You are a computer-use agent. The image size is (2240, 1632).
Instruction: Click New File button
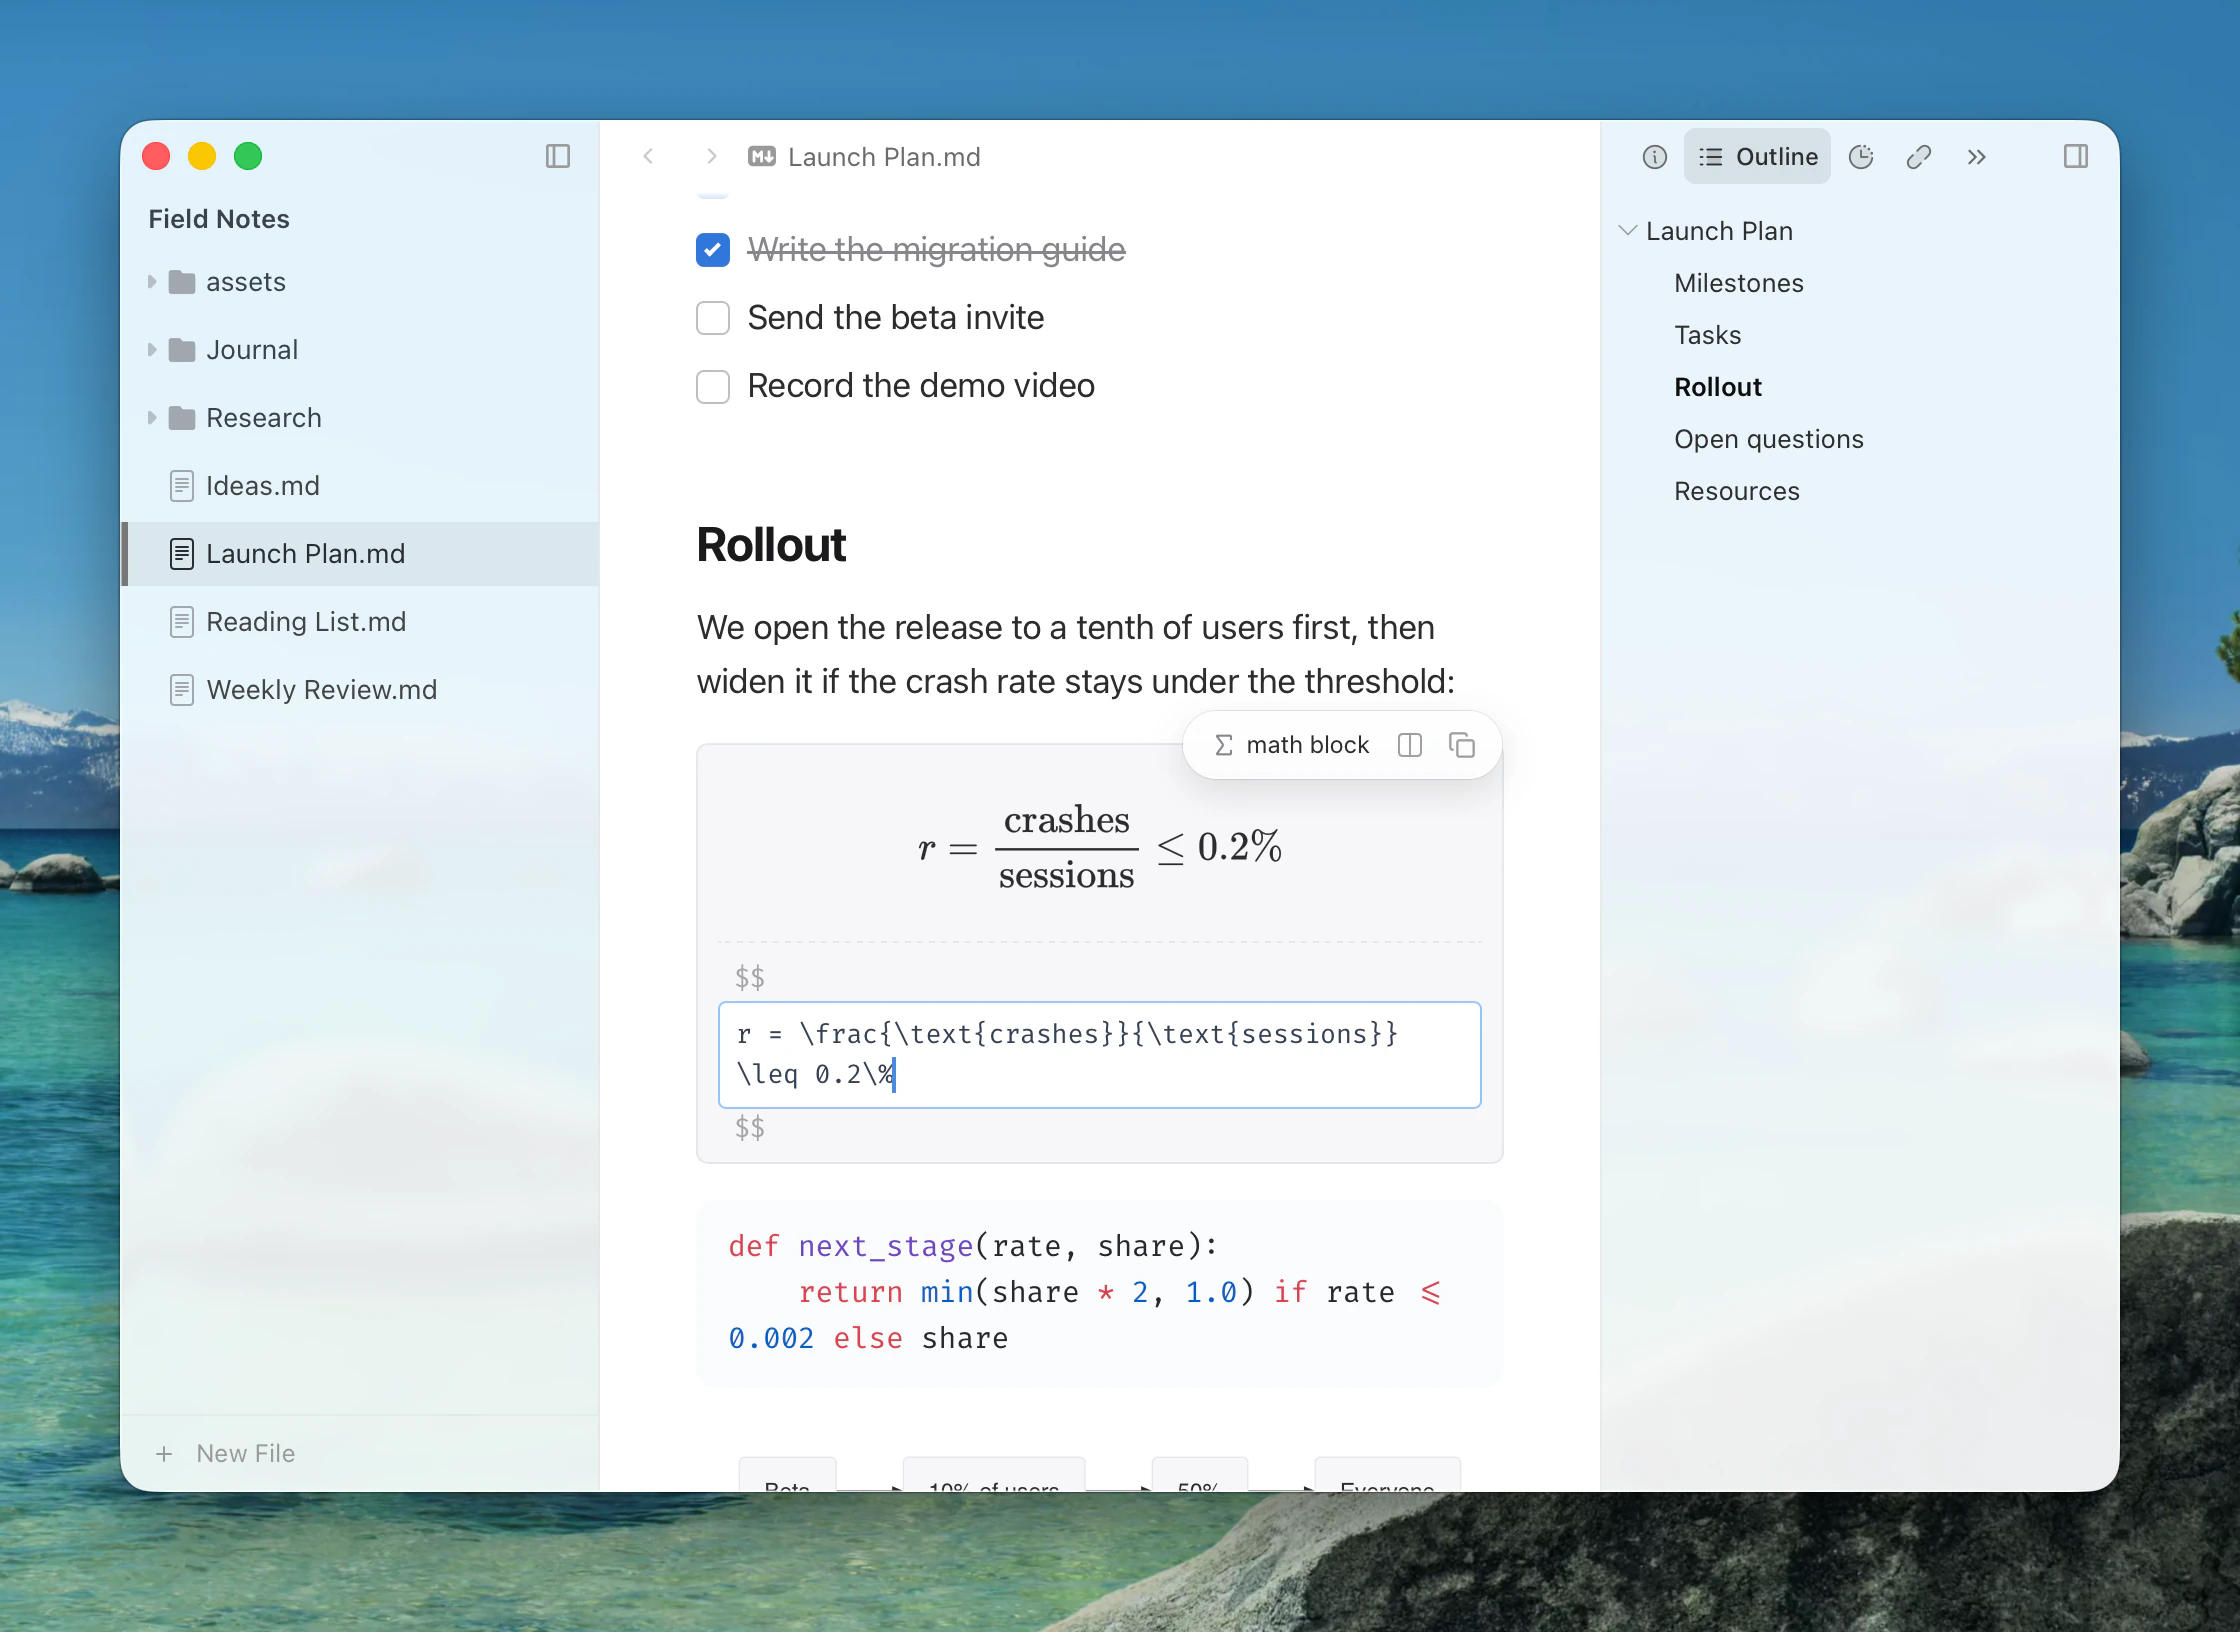[x=225, y=1453]
